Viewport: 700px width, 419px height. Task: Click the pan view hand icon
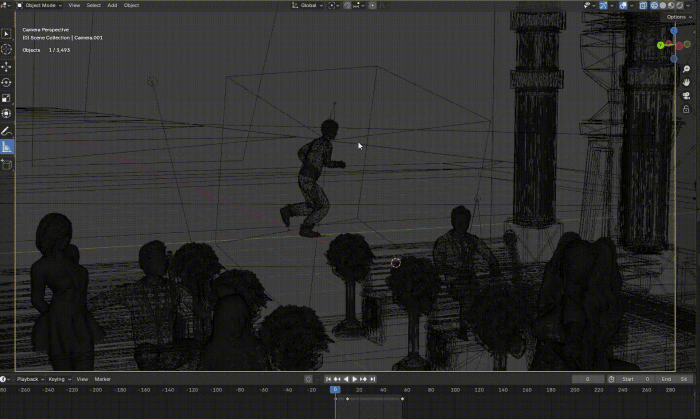(686, 83)
